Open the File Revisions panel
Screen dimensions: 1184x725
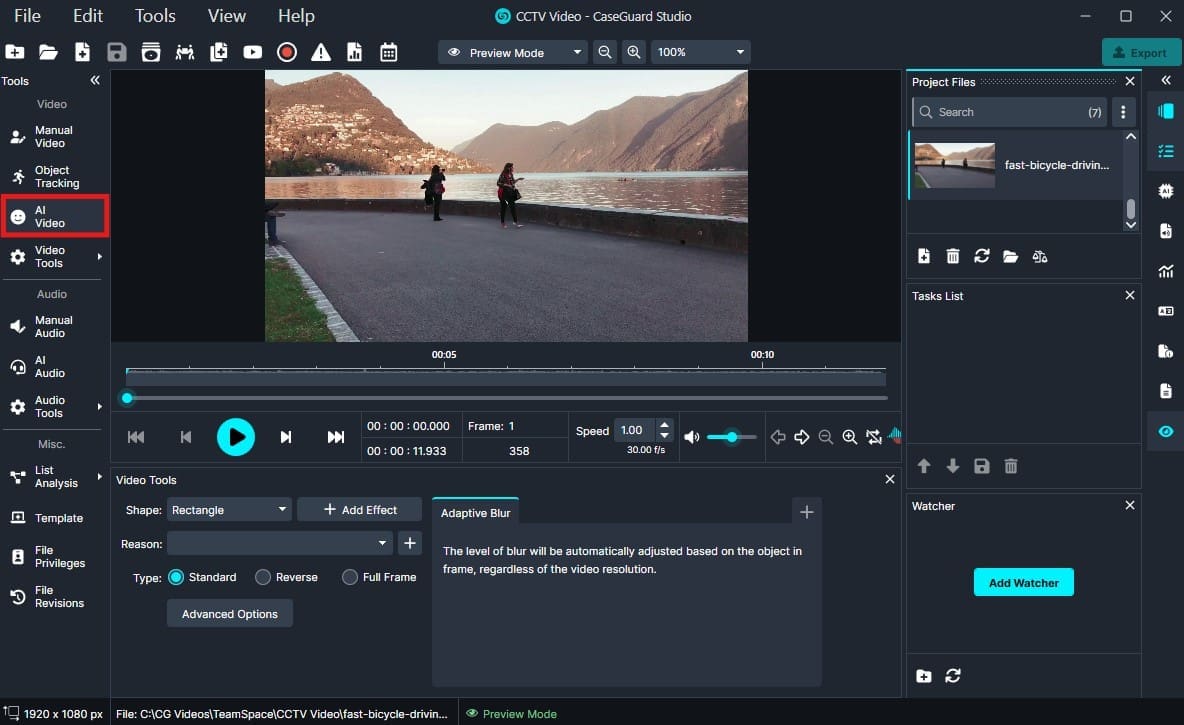click(x=46, y=596)
